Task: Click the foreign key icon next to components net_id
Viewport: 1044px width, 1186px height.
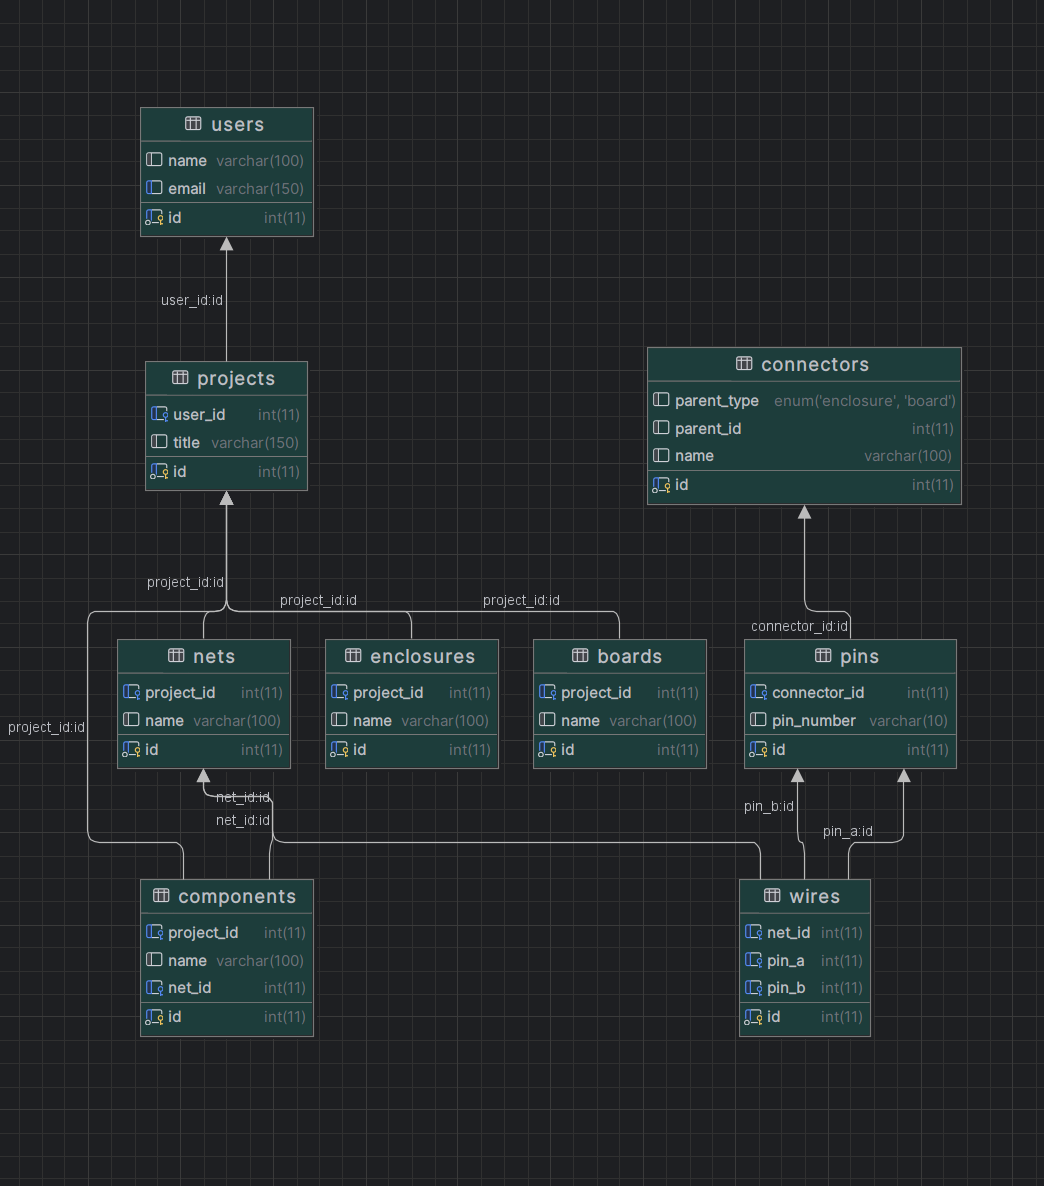Action: click(x=155, y=988)
